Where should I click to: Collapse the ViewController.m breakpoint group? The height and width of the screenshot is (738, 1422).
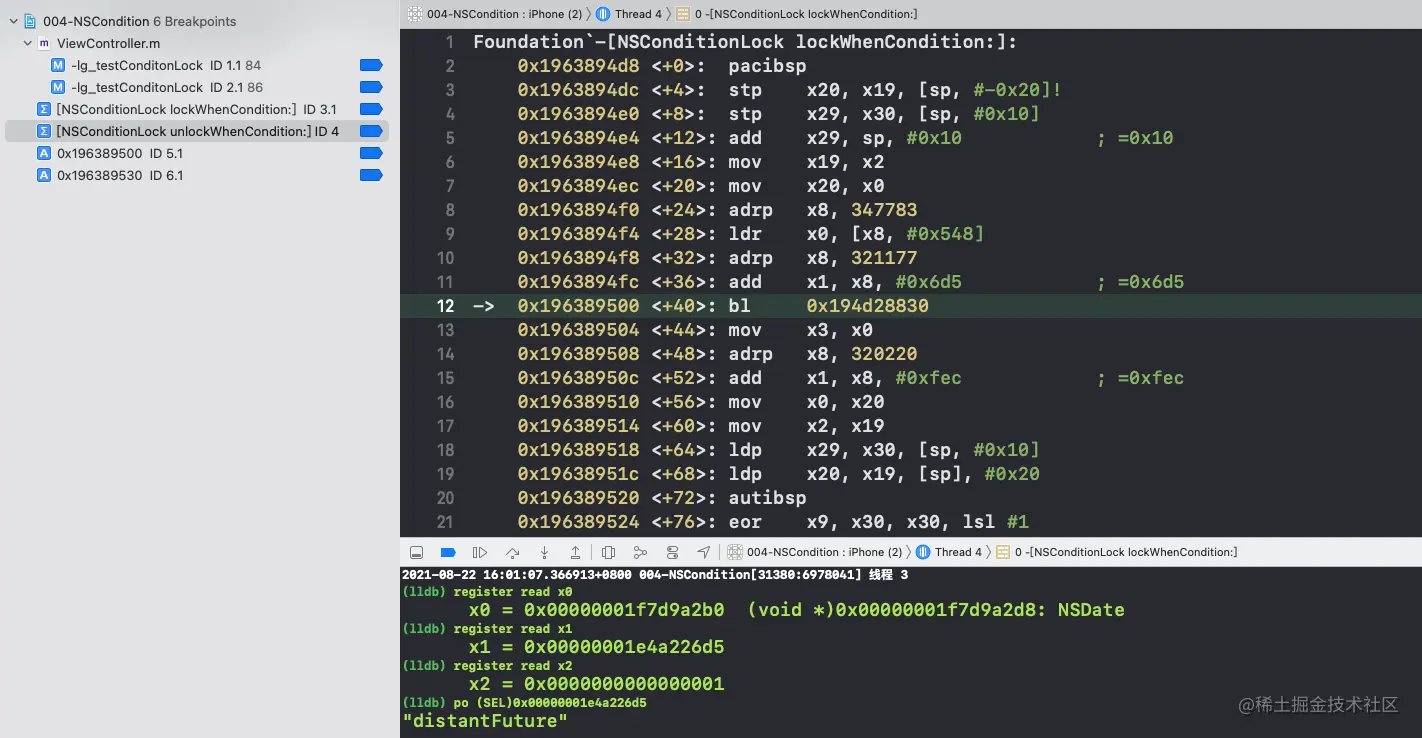pyautogui.click(x=28, y=43)
